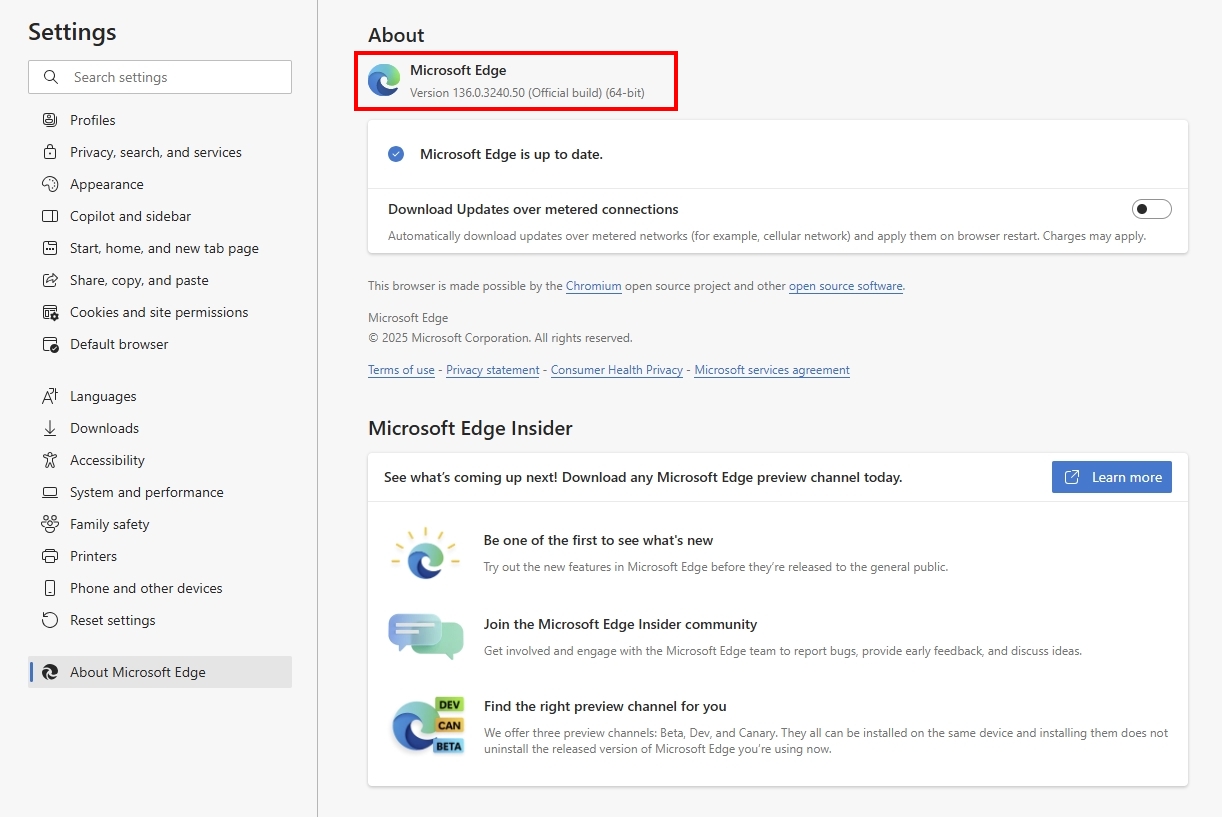1222x817 pixels.
Task: Click the Start, home, and new tab icon
Action: (x=50, y=248)
